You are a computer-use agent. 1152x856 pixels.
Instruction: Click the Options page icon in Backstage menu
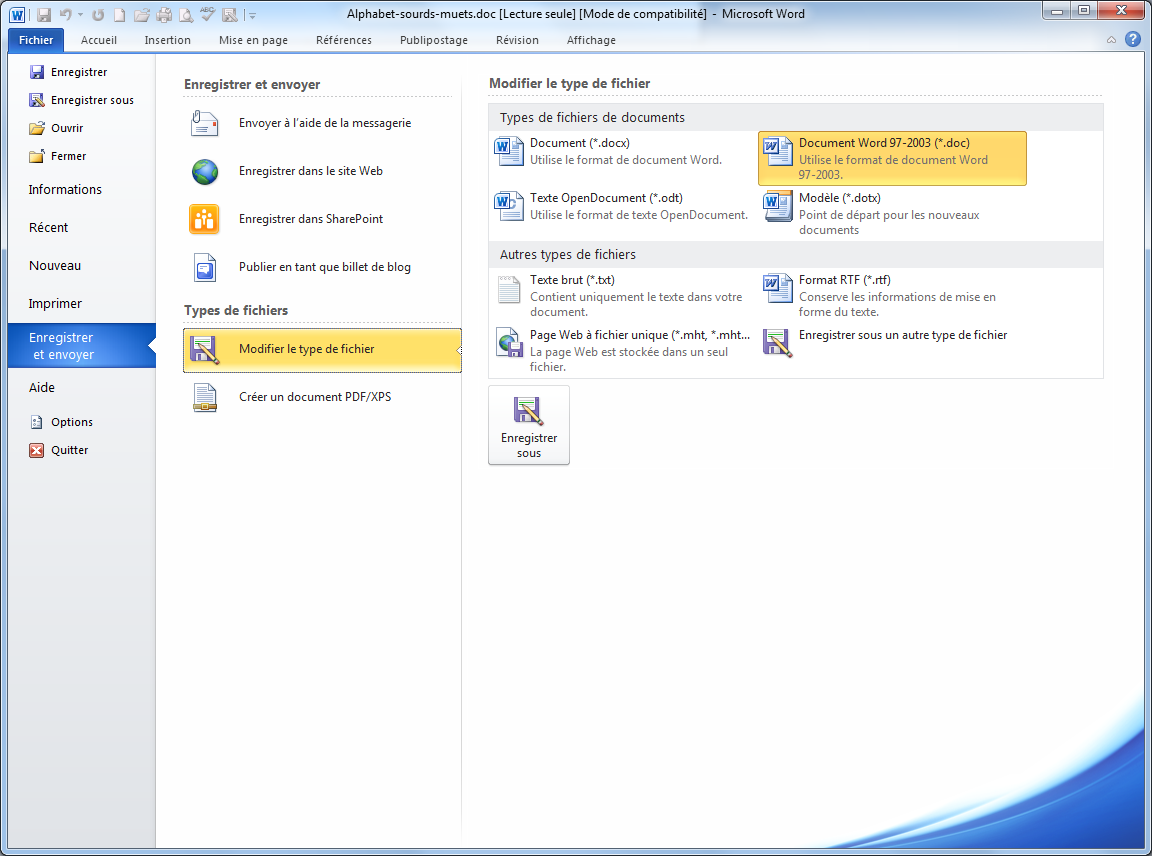[37, 422]
